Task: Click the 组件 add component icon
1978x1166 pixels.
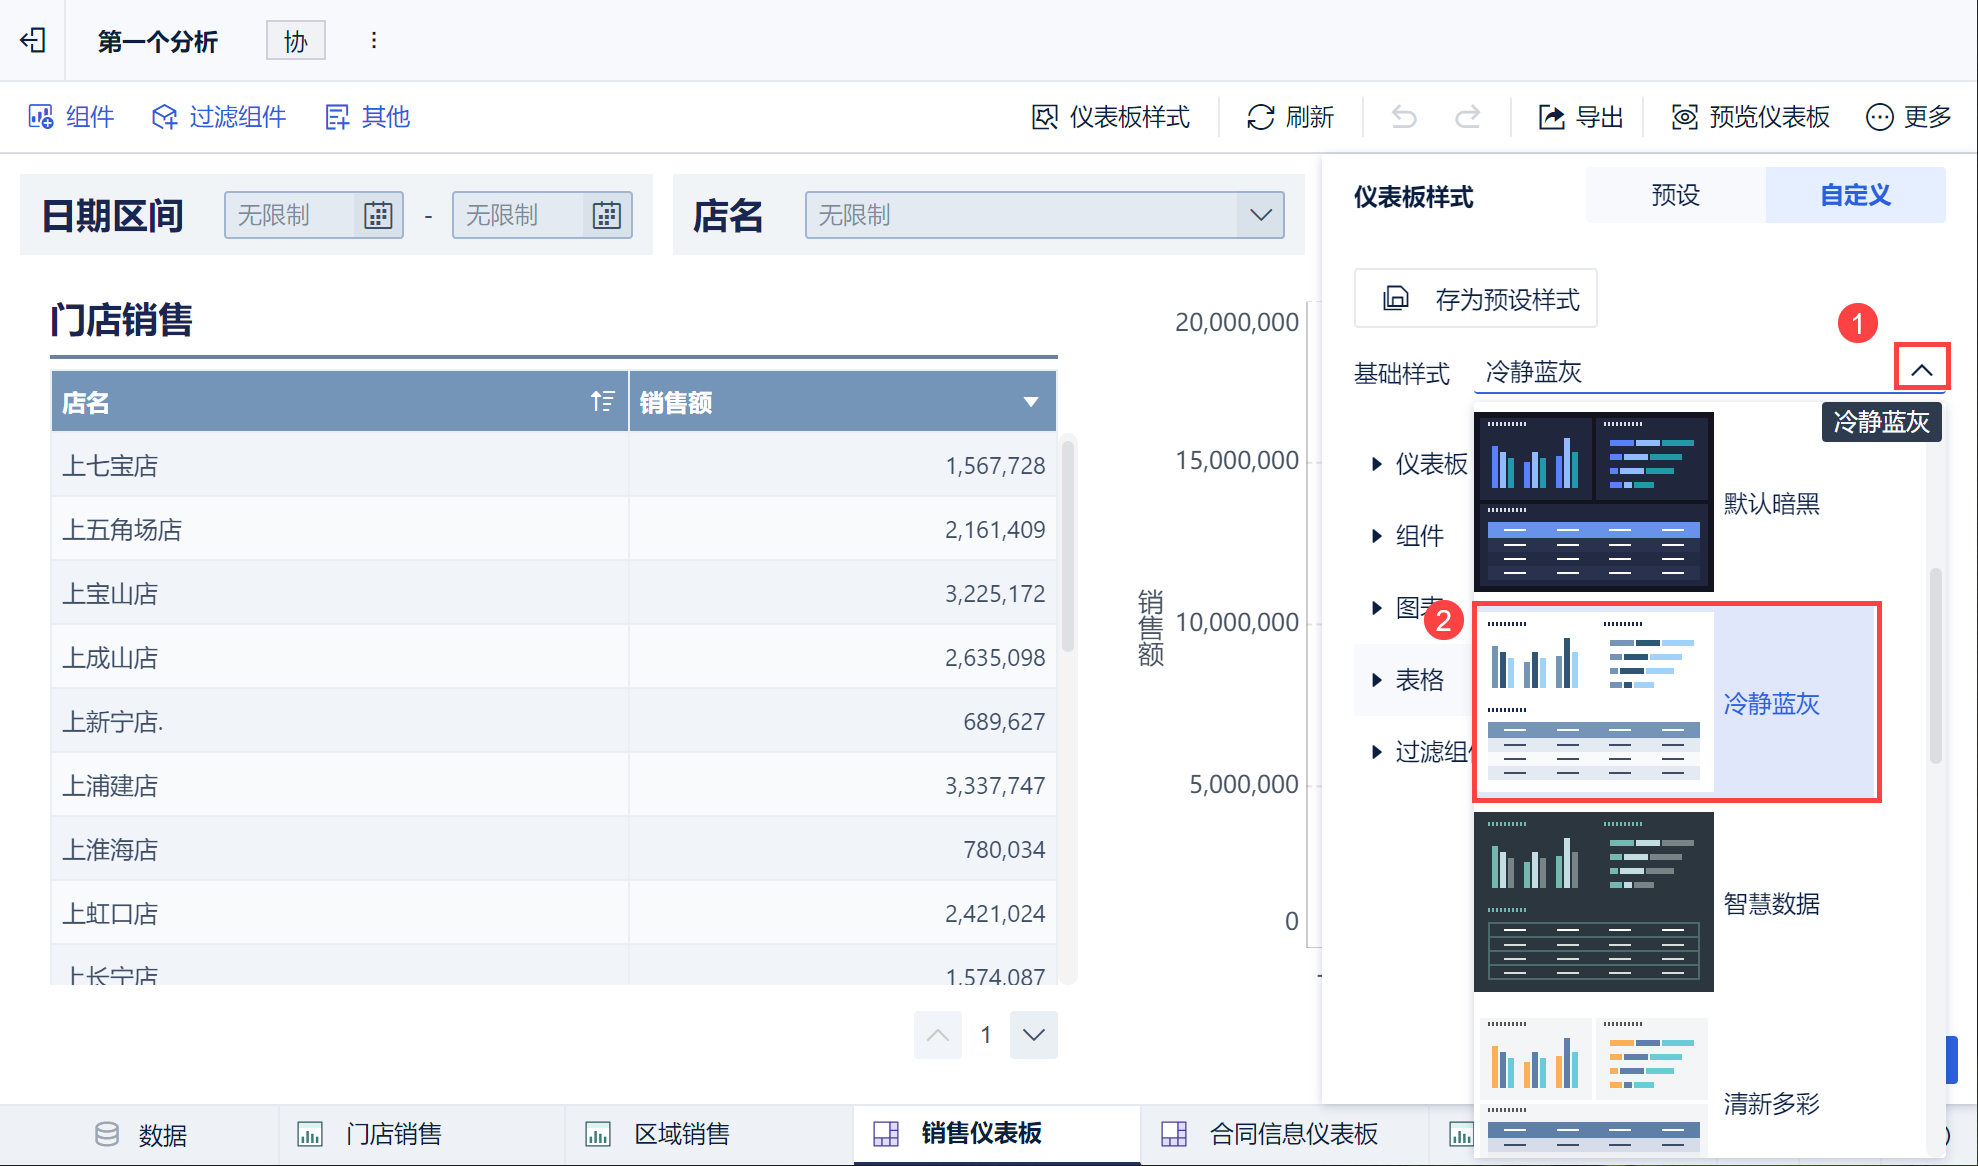Action: [41, 117]
